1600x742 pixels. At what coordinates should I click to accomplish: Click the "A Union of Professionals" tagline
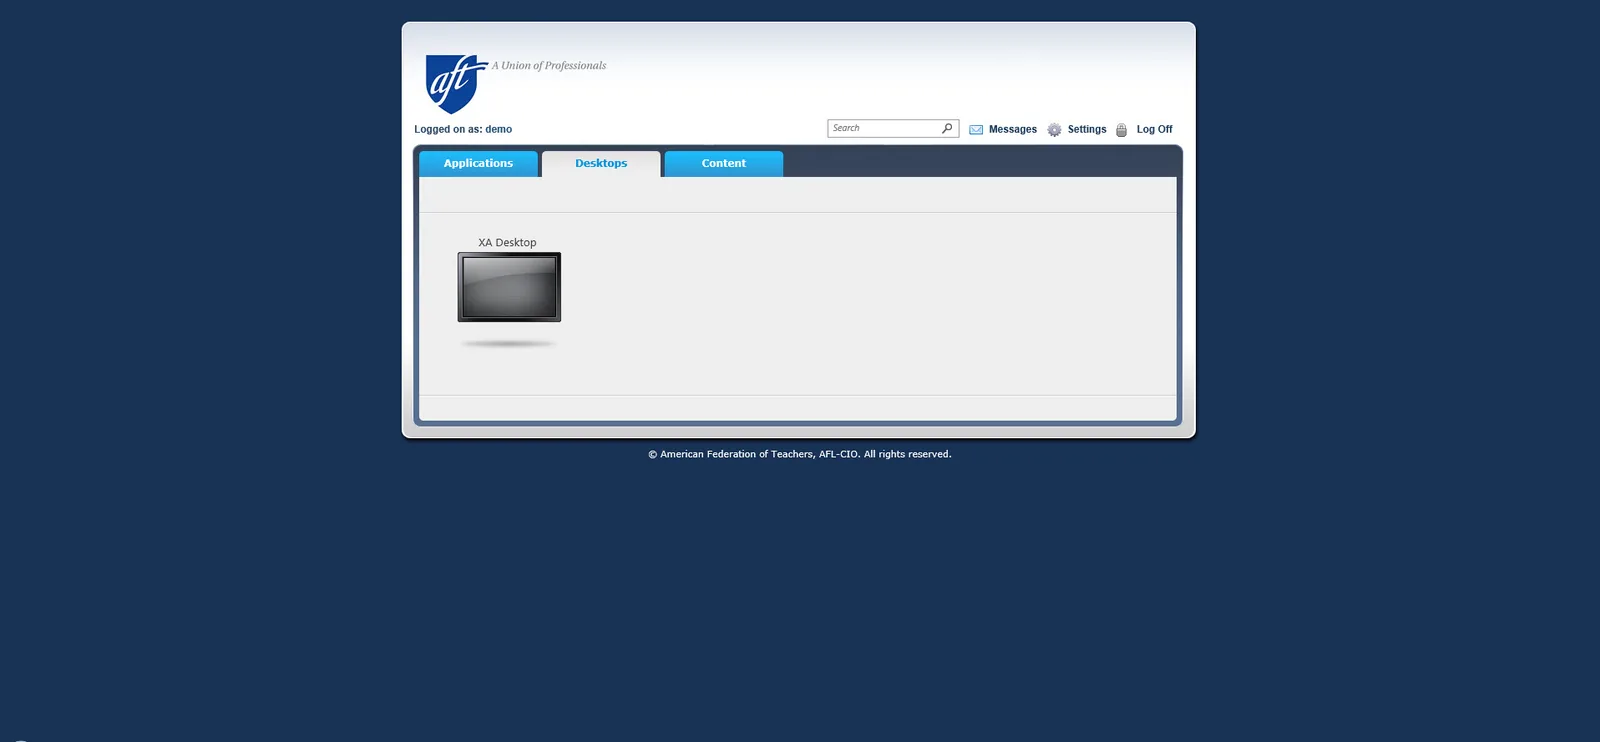549,66
